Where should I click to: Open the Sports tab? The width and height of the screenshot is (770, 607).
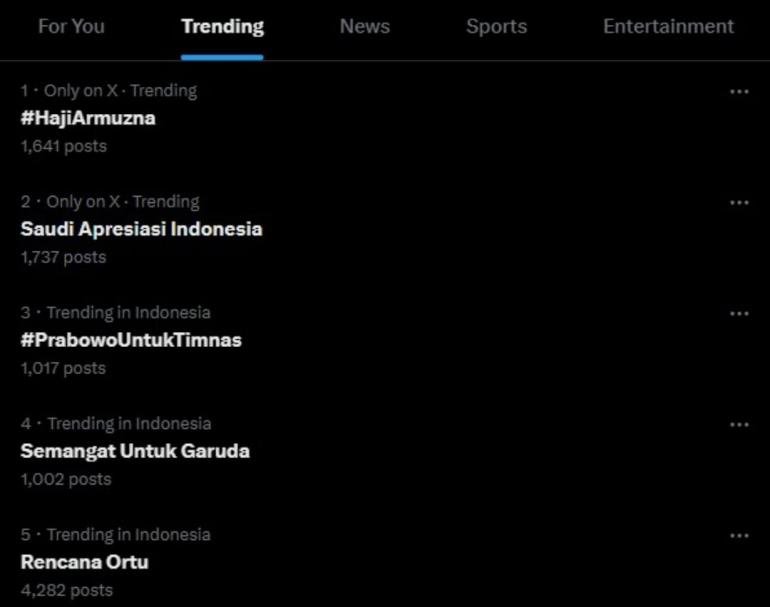click(x=496, y=27)
